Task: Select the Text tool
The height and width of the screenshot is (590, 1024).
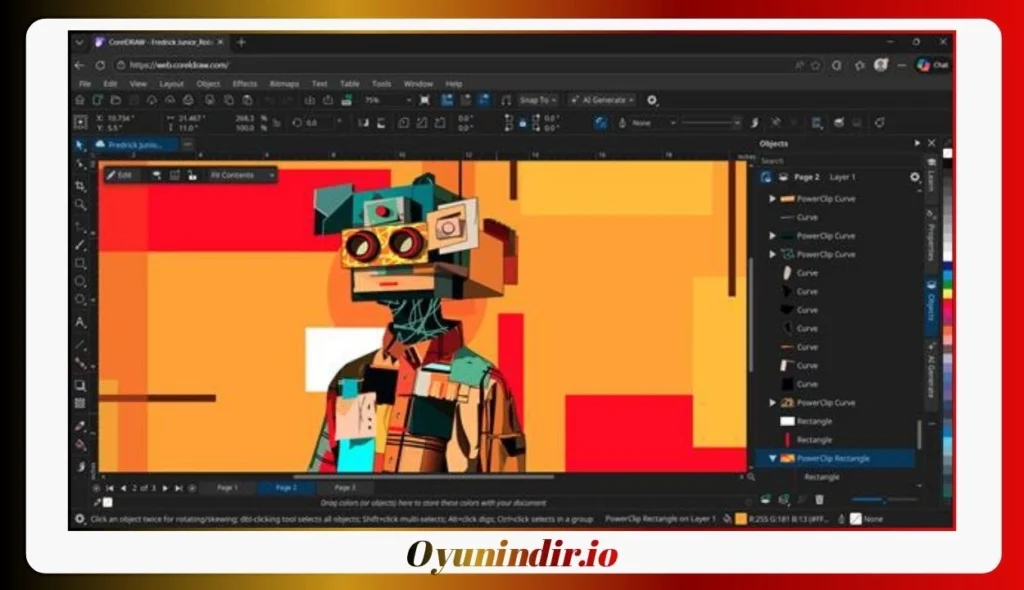Action: coord(80,322)
